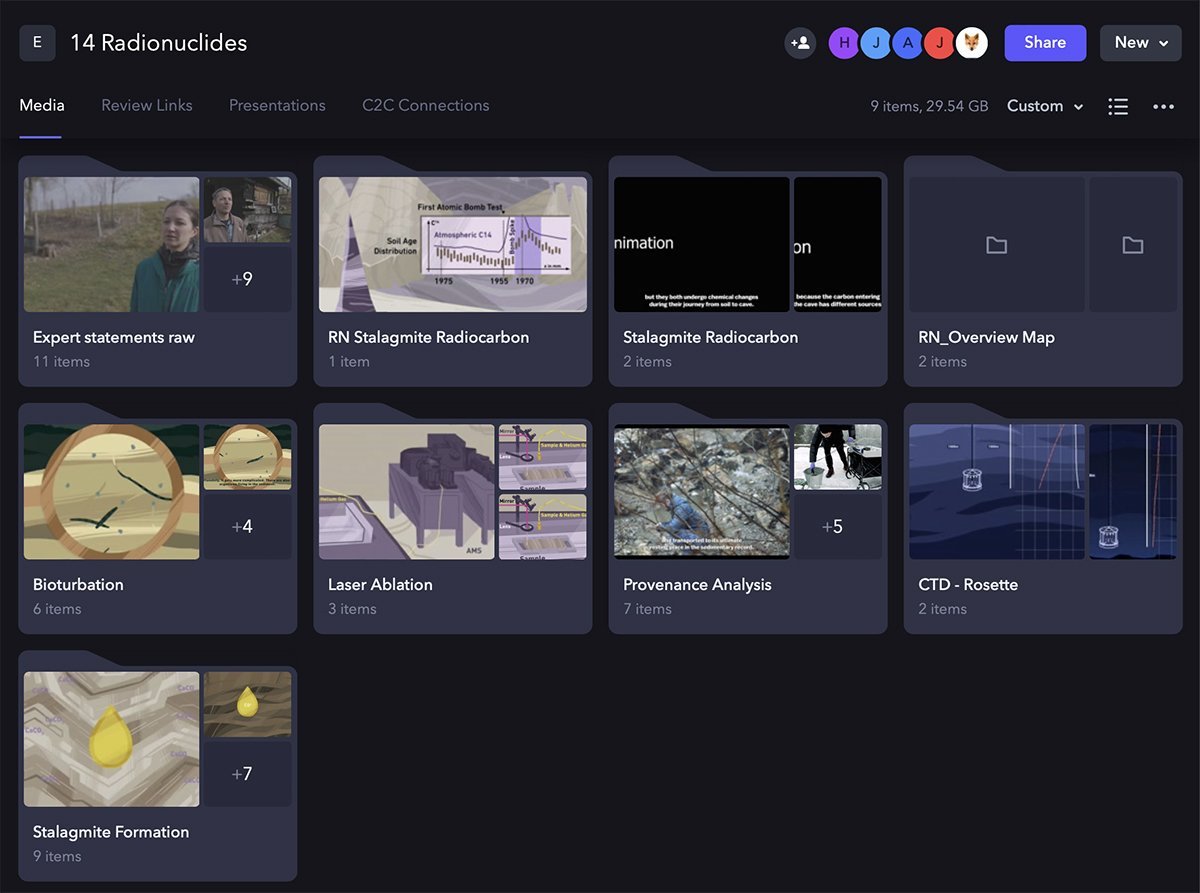The image size is (1200, 893).
Task: Click the Share button
Action: (1045, 43)
